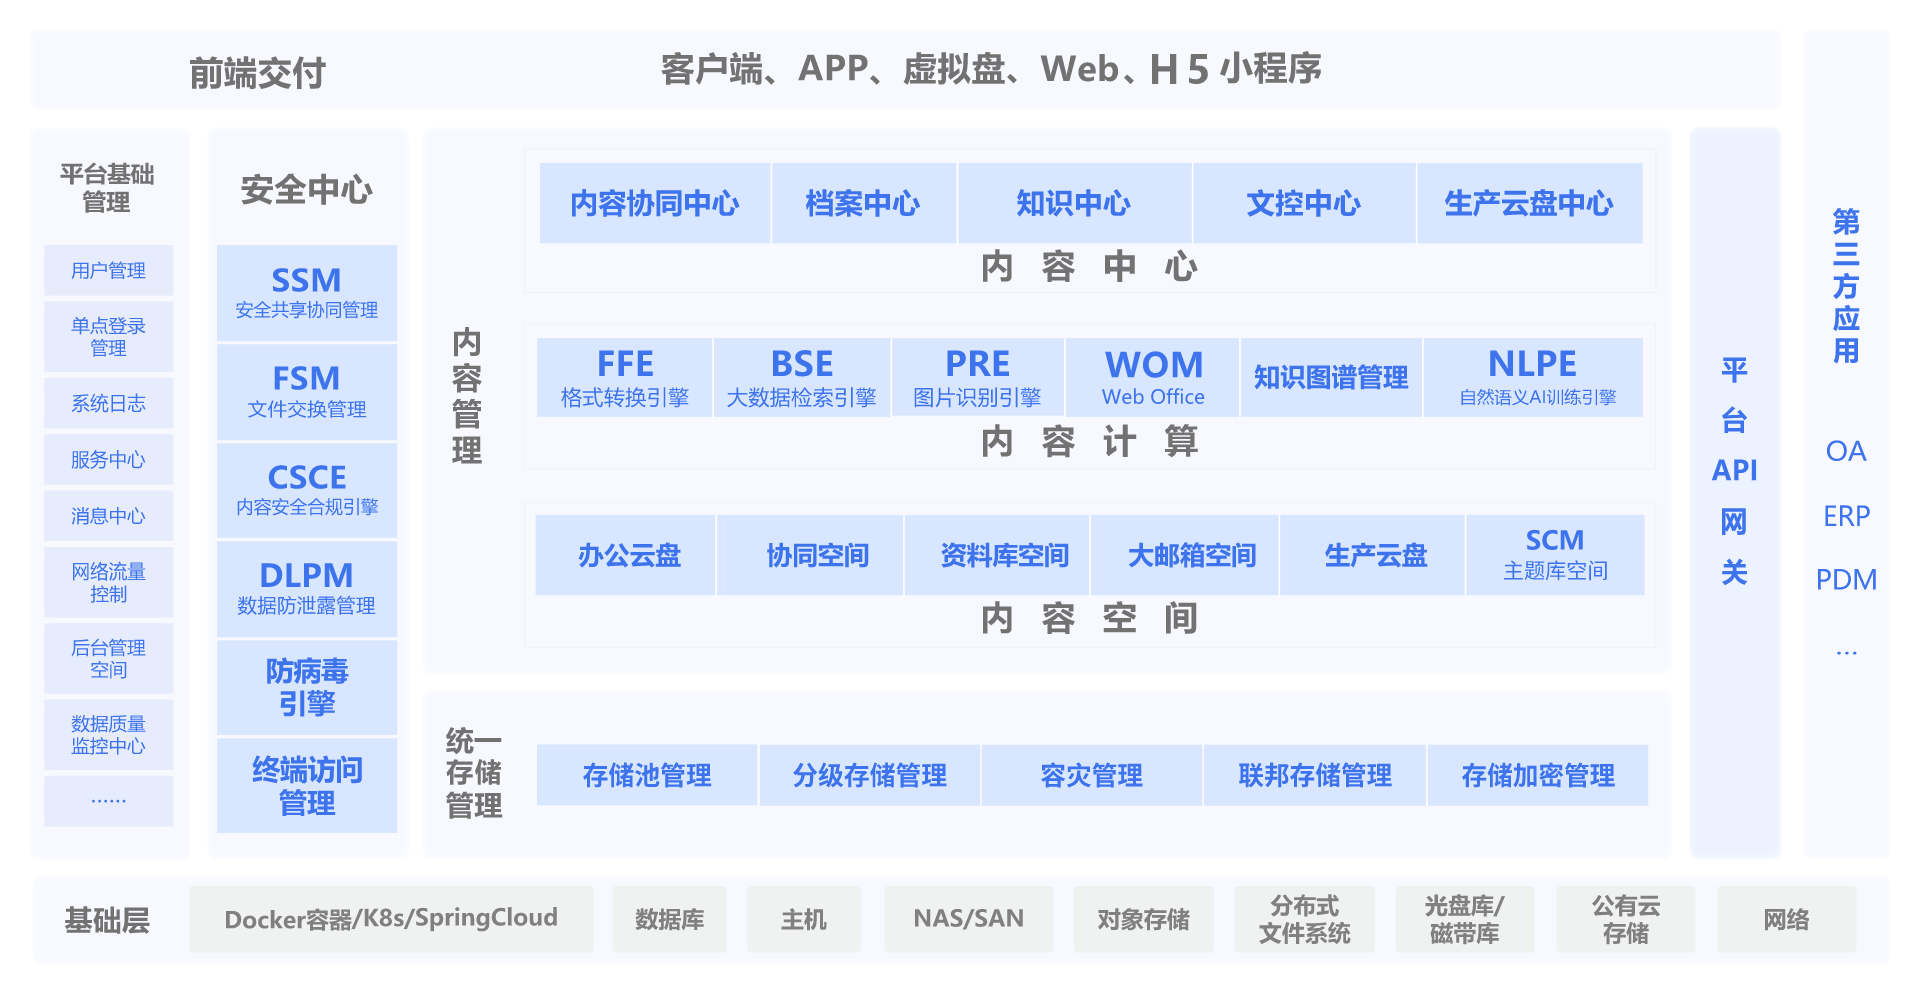Image resolution: width=1920 pixels, height=993 pixels.
Task: Open the SCM 主题库空间
Action: point(1555,555)
